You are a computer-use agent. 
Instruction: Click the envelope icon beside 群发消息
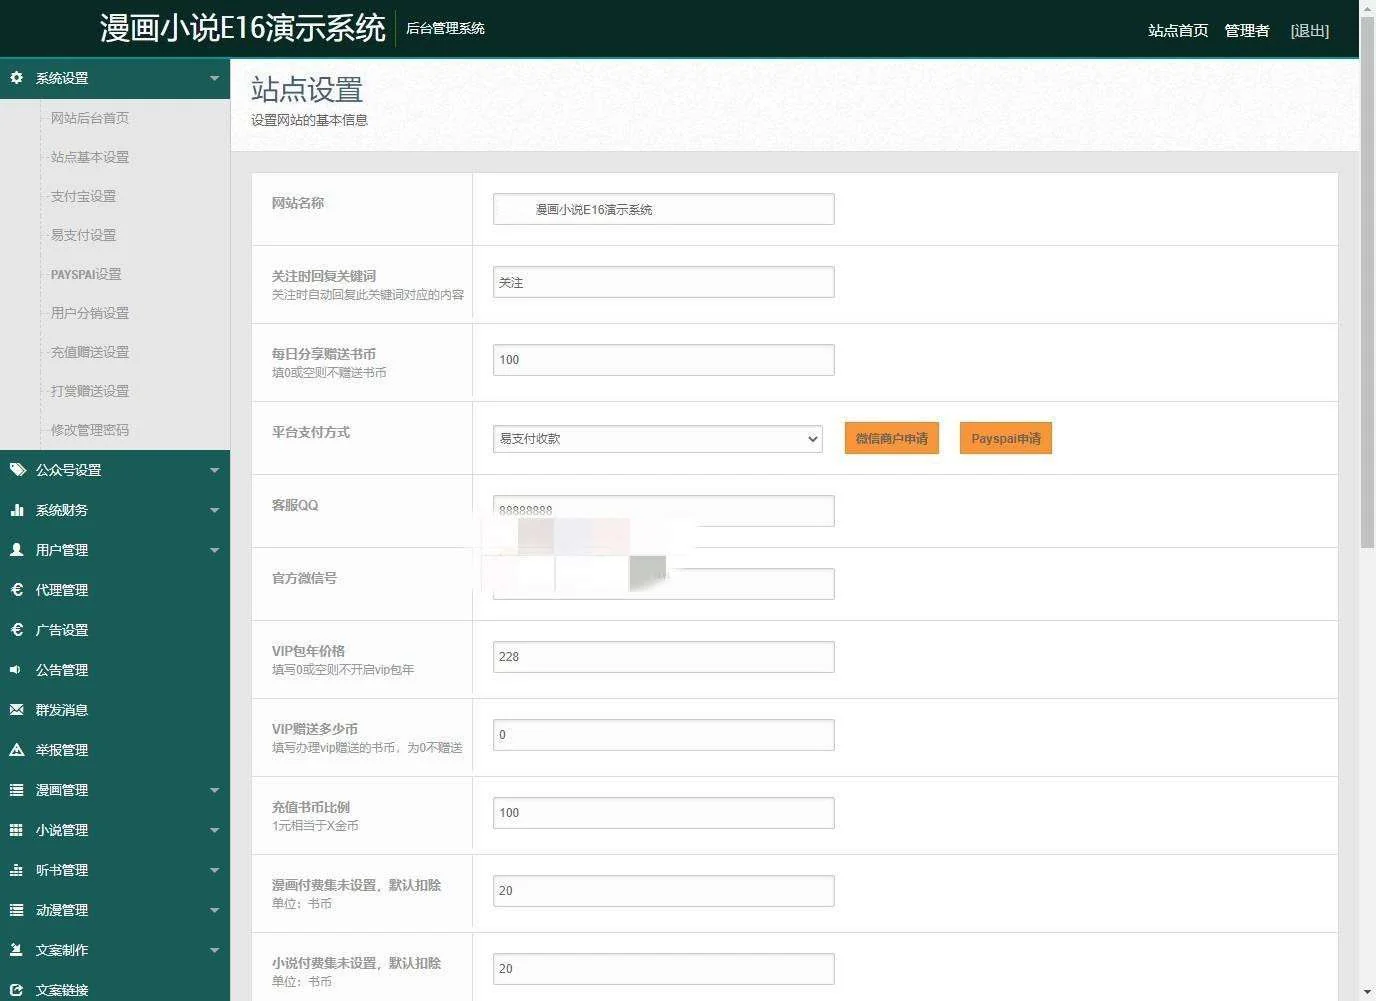(x=16, y=710)
